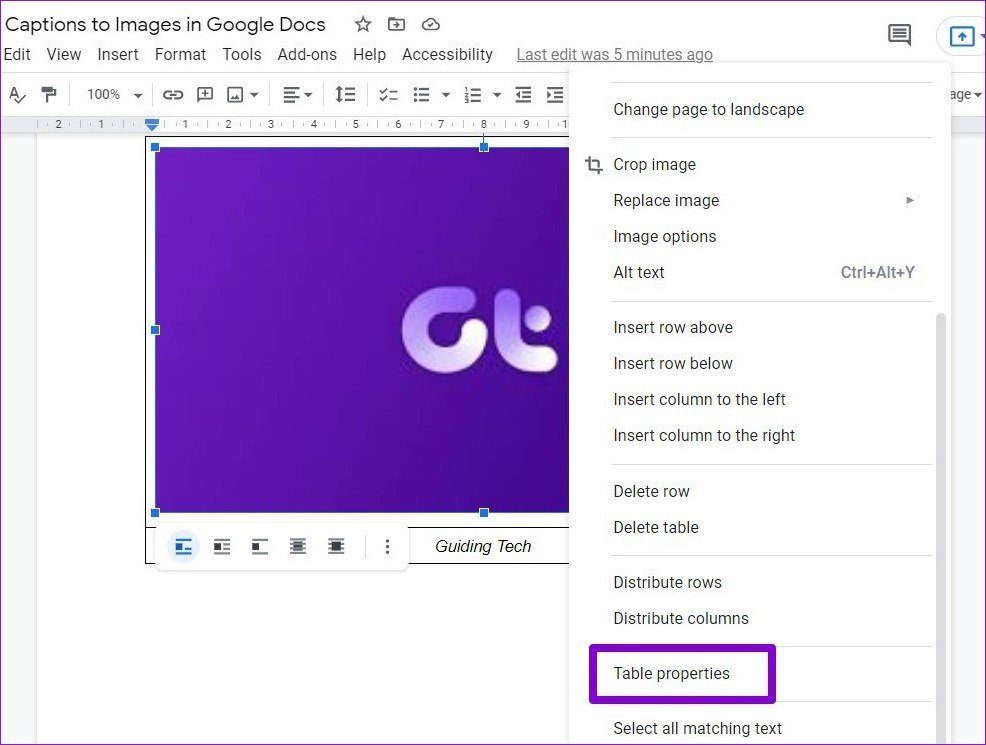Screen dimensions: 986x745
Task: Open the alignment dropdown arrow
Action: coord(308,95)
